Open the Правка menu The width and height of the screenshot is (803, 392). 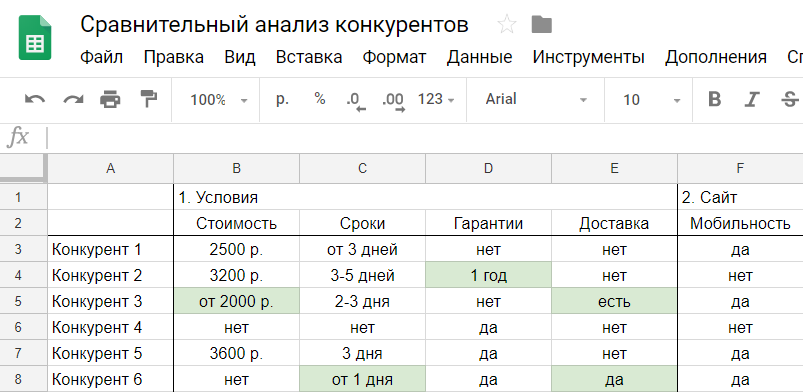click(174, 57)
